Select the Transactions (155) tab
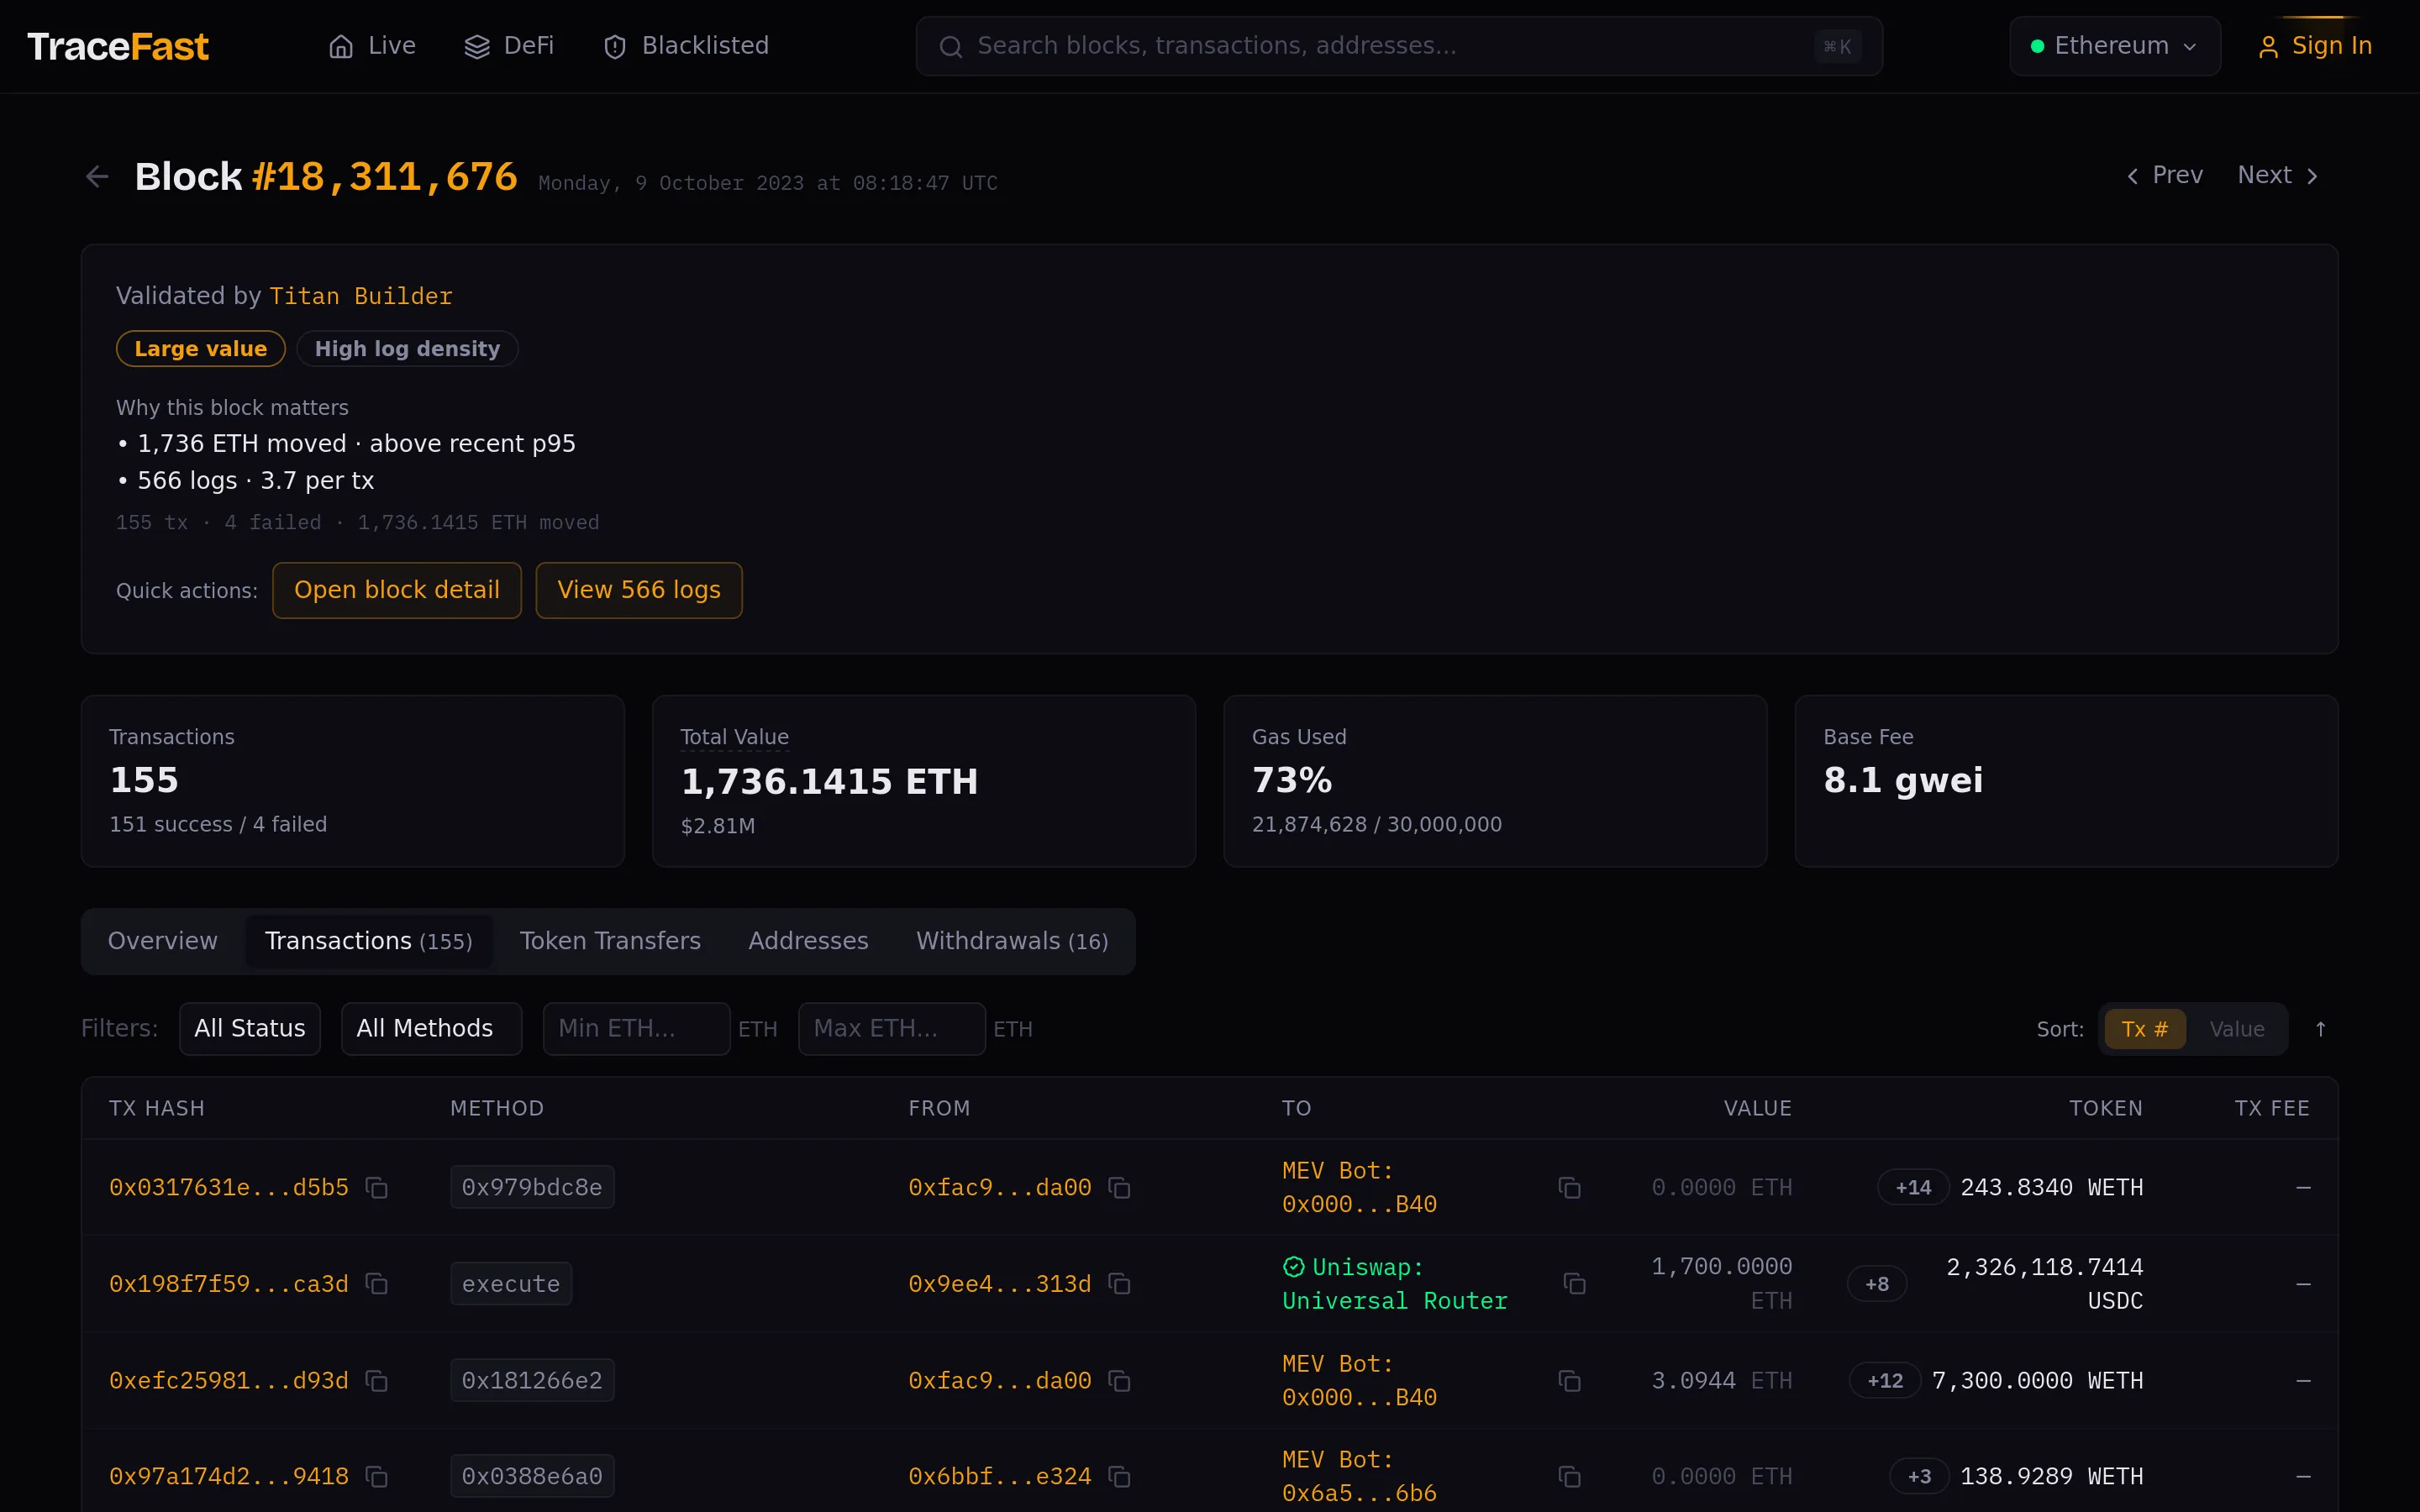The image size is (2420, 1512). click(x=369, y=941)
